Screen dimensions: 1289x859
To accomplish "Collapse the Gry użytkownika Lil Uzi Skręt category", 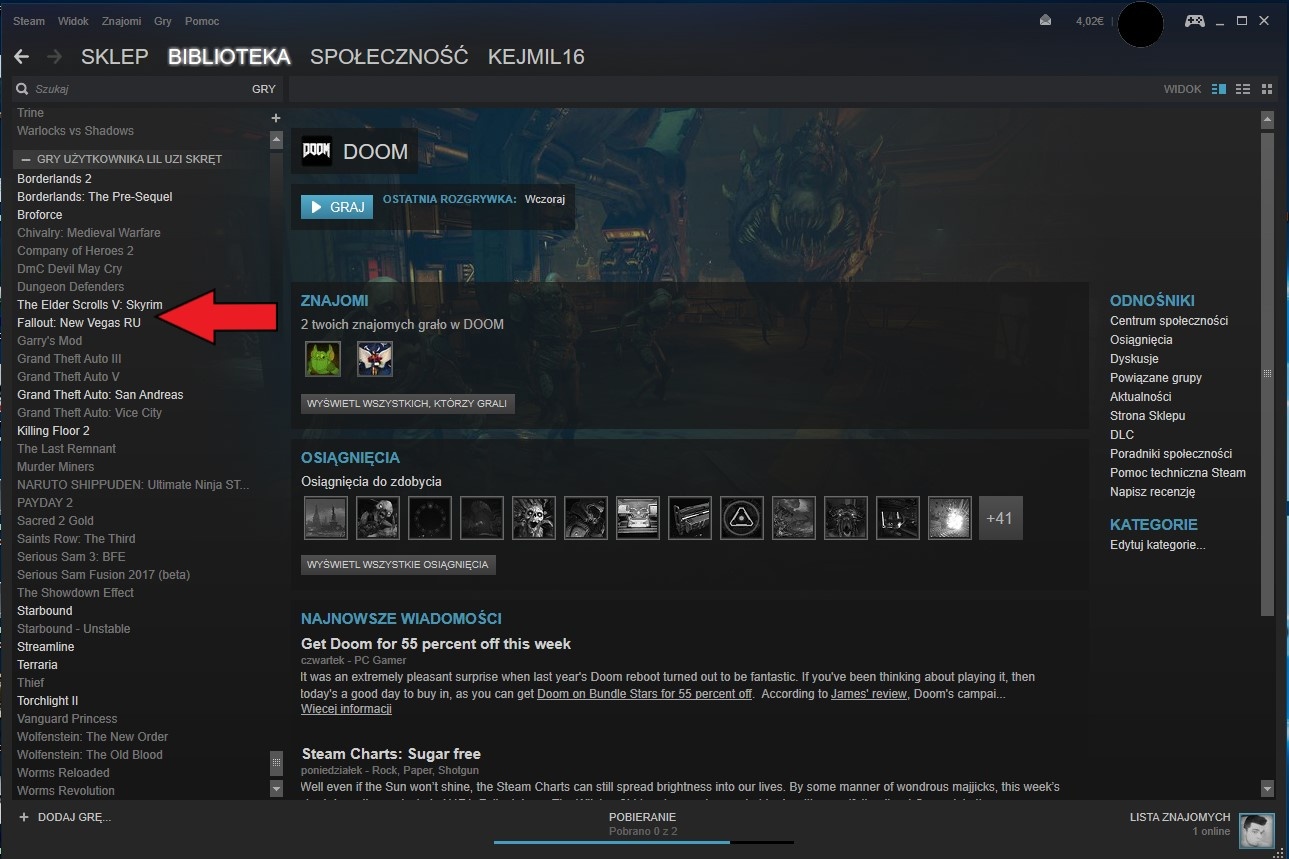I will (x=25, y=159).
